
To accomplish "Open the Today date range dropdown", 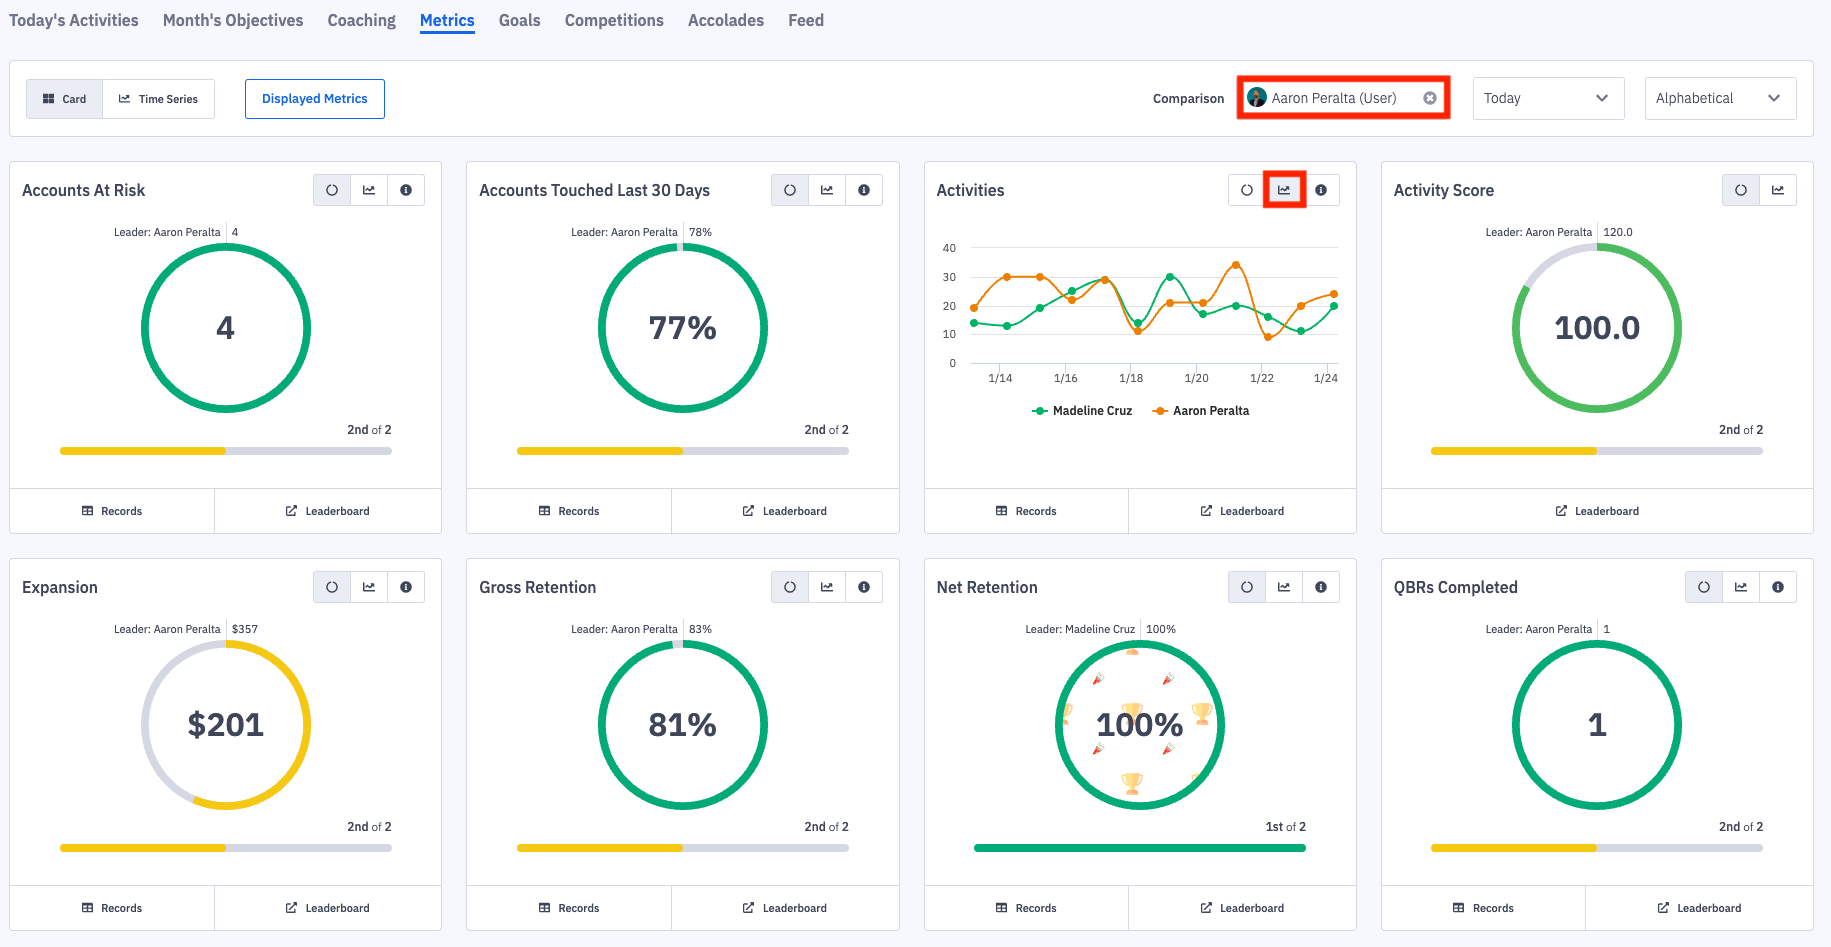I will pyautogui.click(x=1546, y=98).
